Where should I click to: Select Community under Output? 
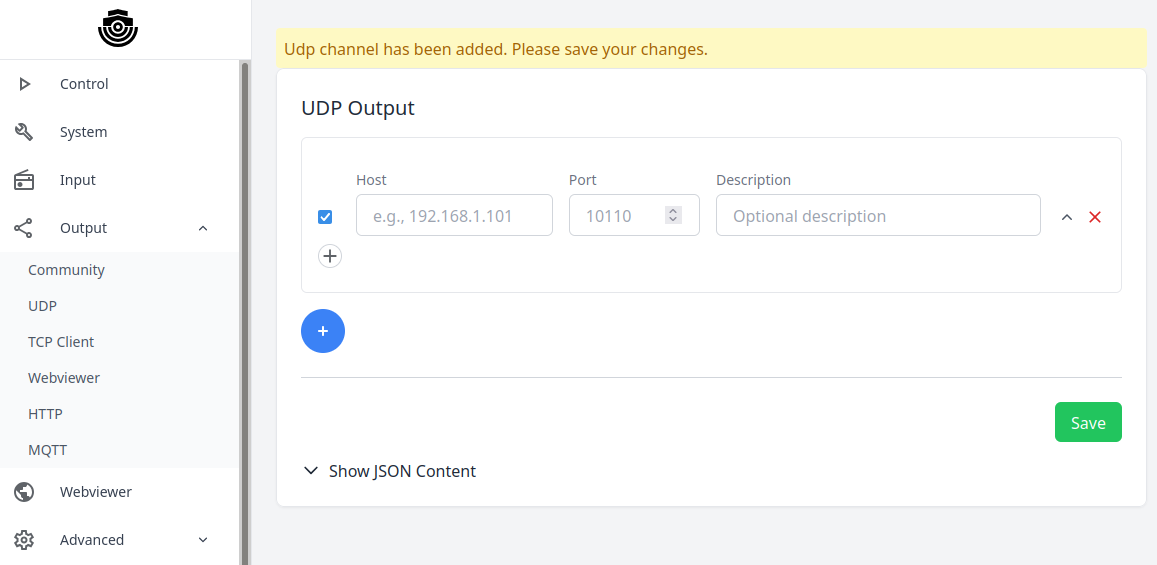point(66,270)
